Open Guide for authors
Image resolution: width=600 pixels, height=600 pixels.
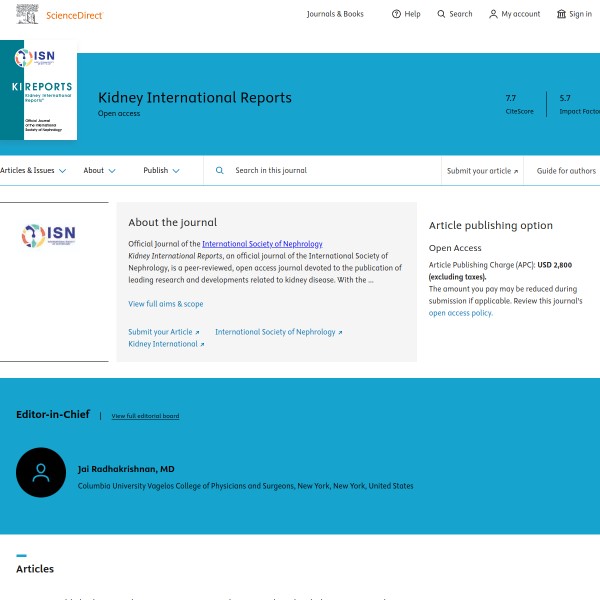click(x=566, y=171)
